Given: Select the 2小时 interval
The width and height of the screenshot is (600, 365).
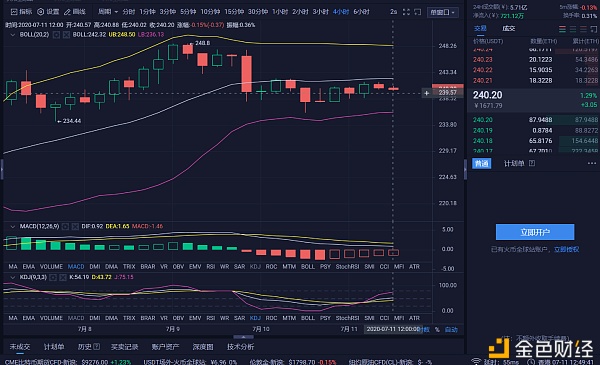Looking at the screenshot, I should pyautogui.click(x=300, y=12).
